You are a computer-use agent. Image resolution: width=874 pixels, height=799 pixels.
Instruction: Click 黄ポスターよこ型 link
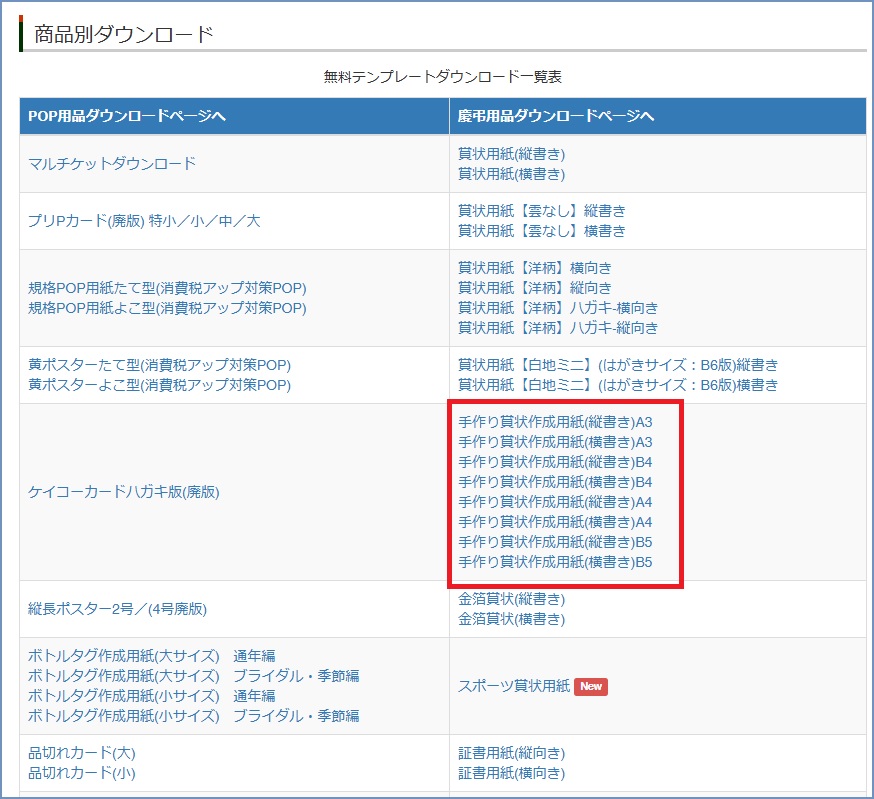[x=159, y=385]
